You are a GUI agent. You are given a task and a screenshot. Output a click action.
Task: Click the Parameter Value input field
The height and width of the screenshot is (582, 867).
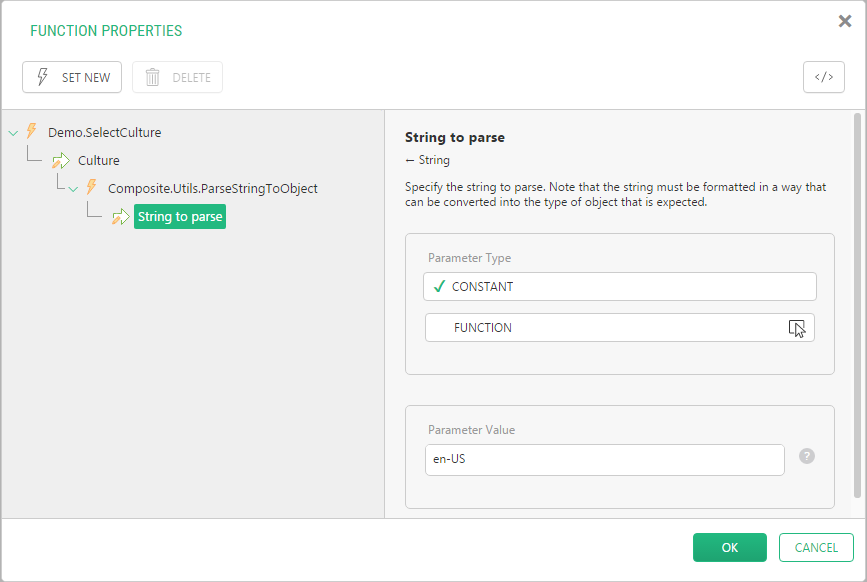[604, 459]
